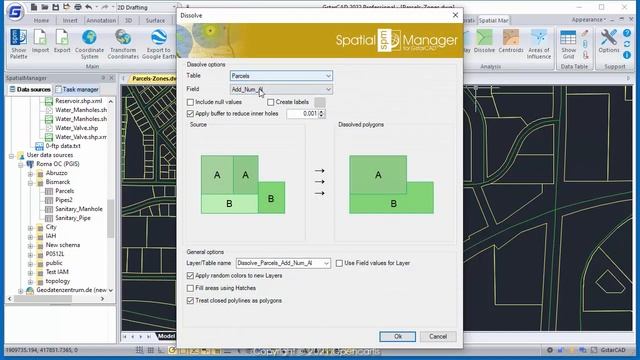Collapse the Roma OC (PGIS) node
Screen dimensions: 640x360
pos(20,164)
